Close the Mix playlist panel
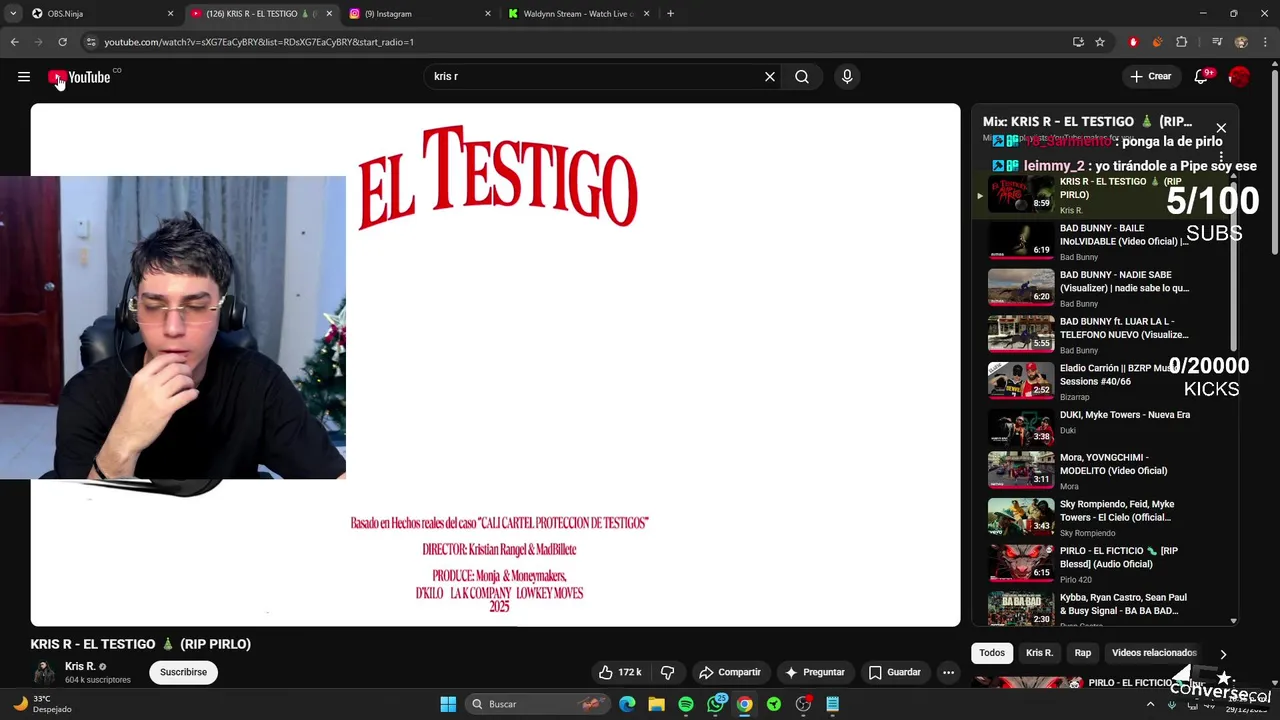The image size is (1280, 720). coord(1221,128)
